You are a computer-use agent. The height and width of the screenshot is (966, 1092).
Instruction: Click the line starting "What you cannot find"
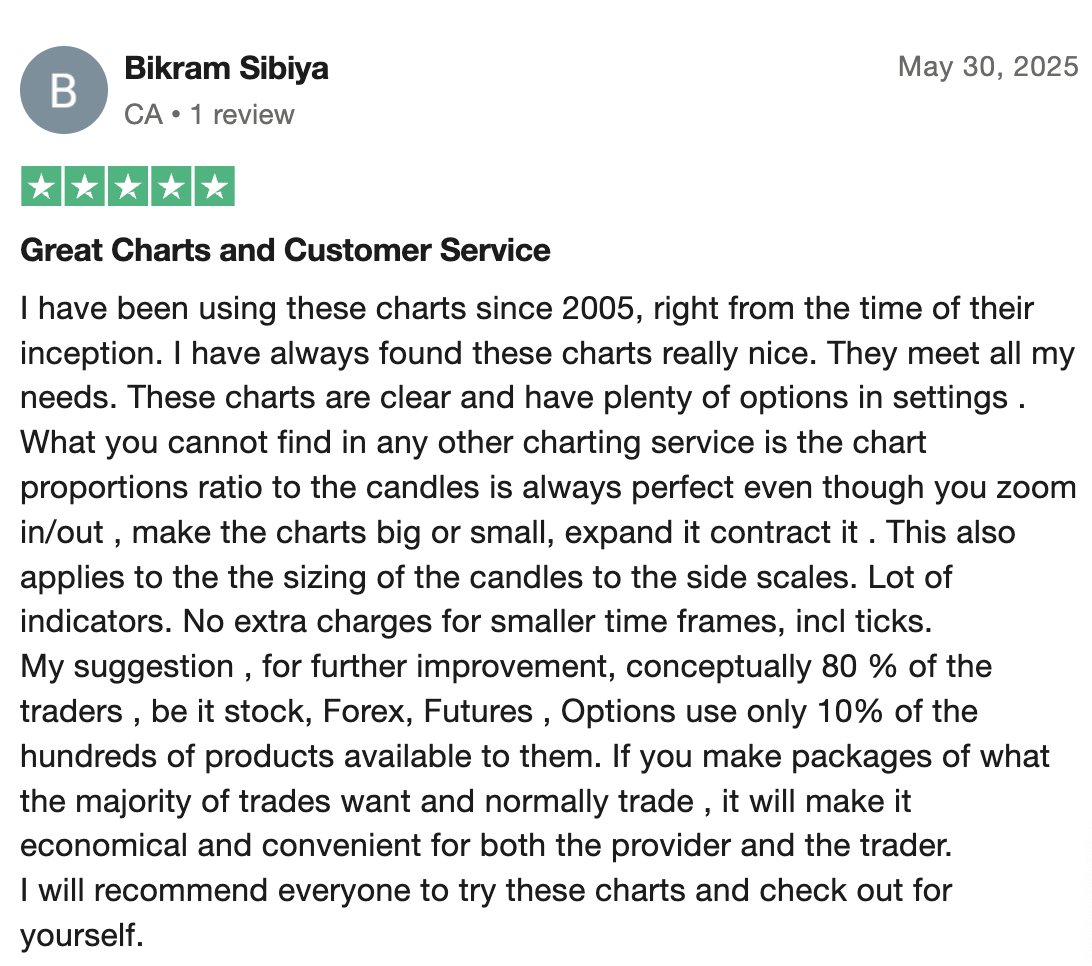click(474, 443)
